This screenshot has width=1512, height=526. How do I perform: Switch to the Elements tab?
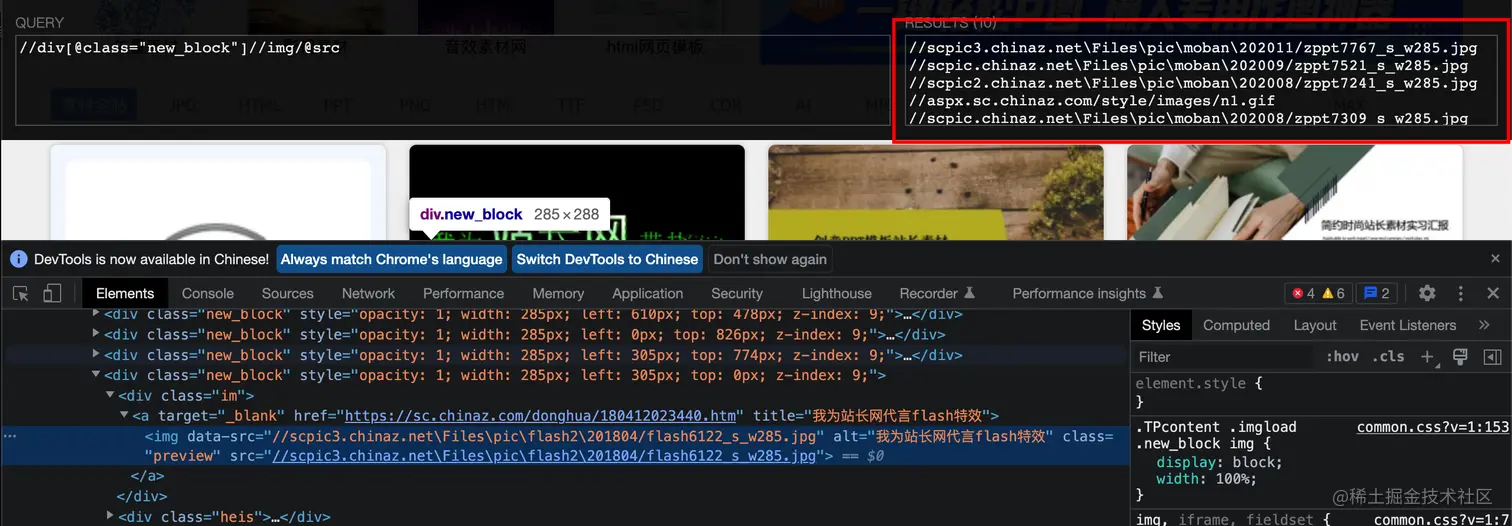point(125,293)
